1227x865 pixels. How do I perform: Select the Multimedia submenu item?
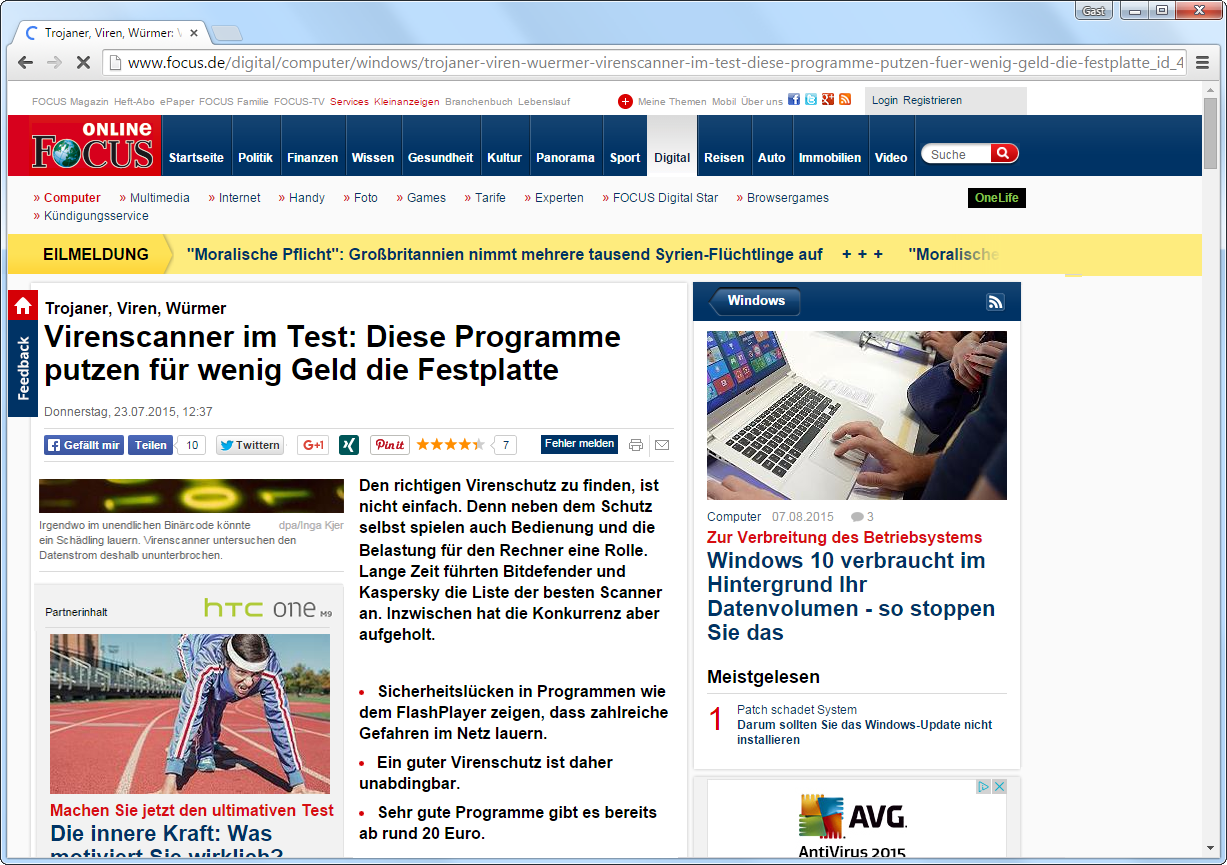click(x=159, y=198)
